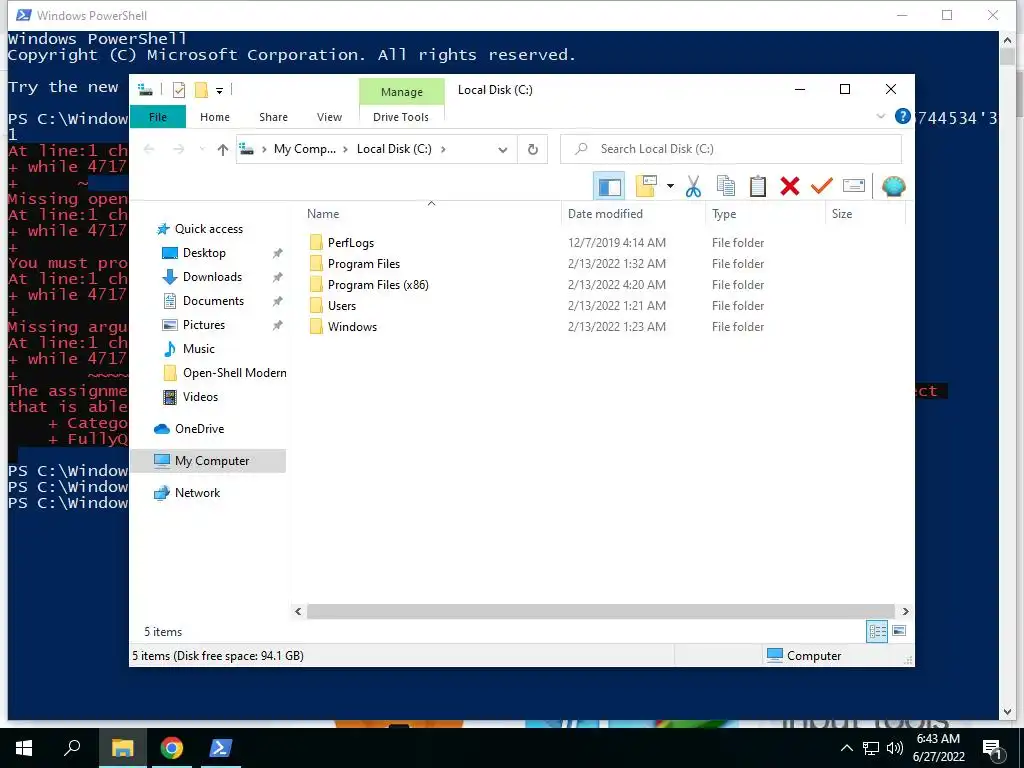This screenshot has width=1024, height=768.
Task: Click taskbar Search magnifier icon
Action: pyautogui.click(x=72, y=748)
